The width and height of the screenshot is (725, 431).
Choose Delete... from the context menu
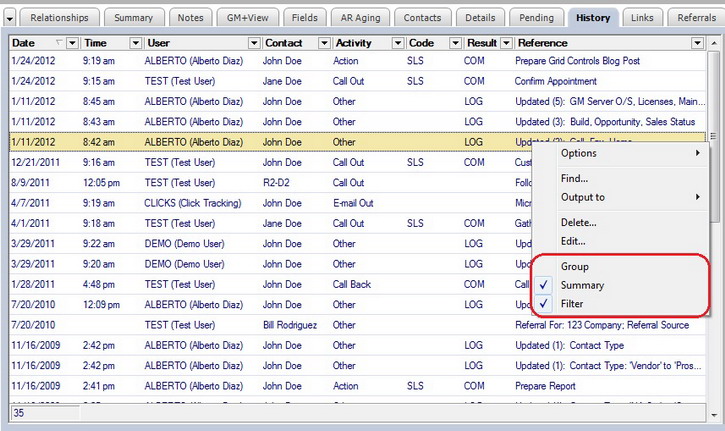click(578, 222)
